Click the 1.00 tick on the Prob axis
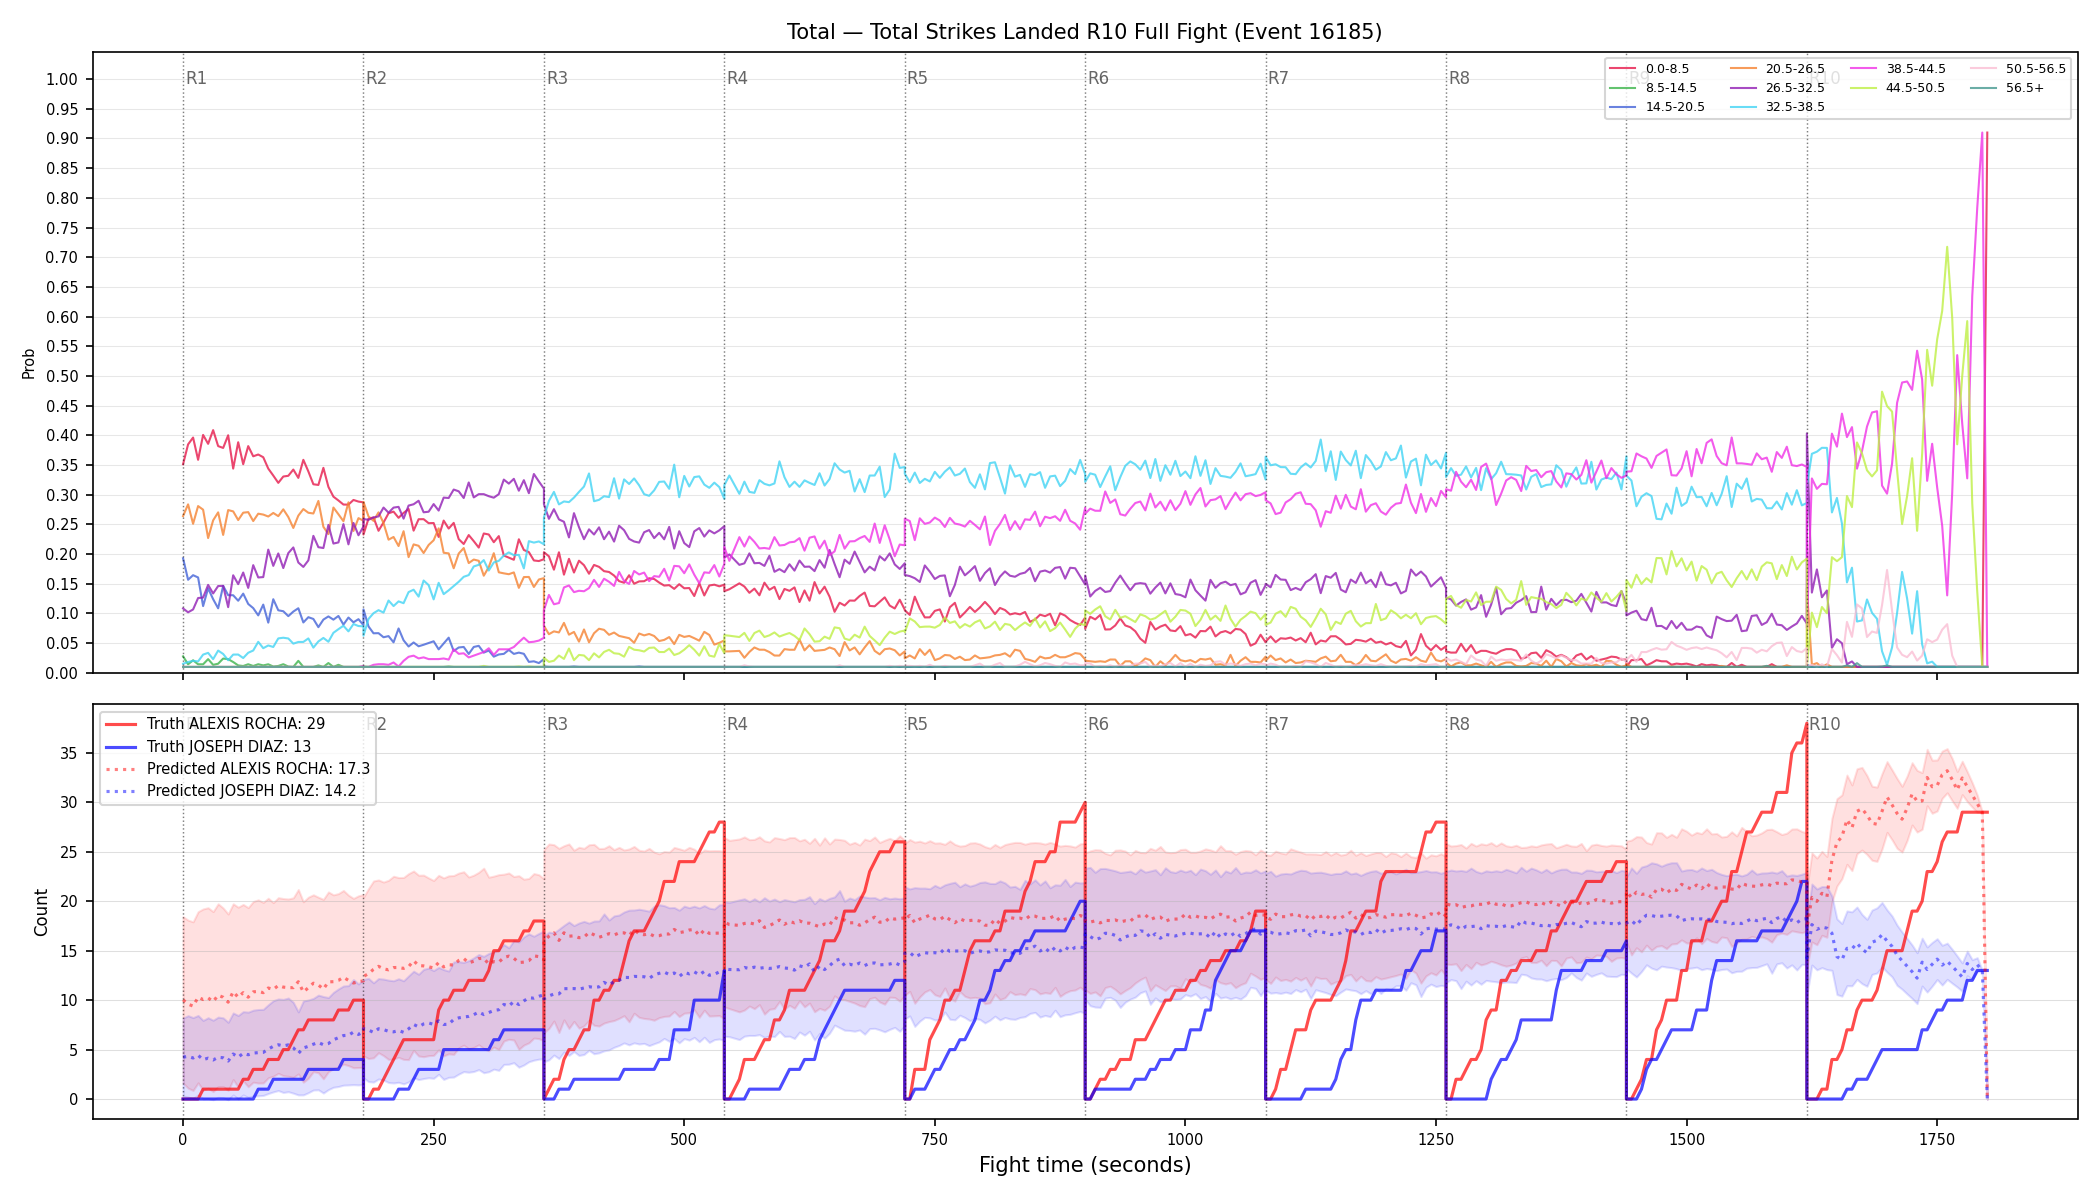Image resolution: width=2100 pixels, height=1200 pixels. click(x=62, y=80)
